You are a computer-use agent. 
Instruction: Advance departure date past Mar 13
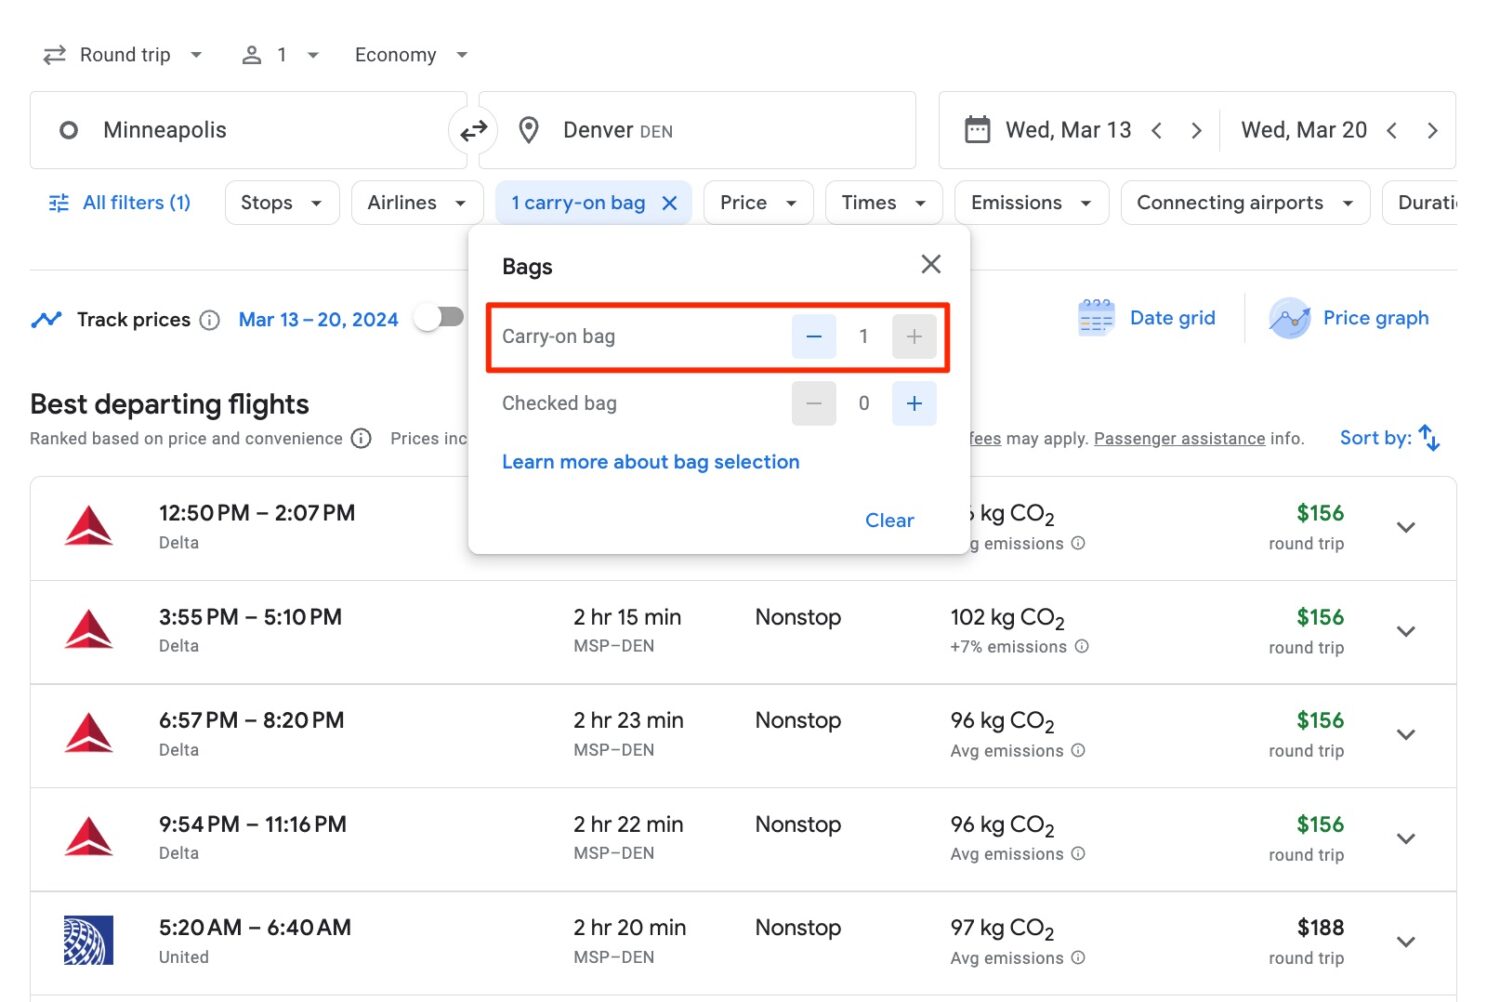(1197, 130)
